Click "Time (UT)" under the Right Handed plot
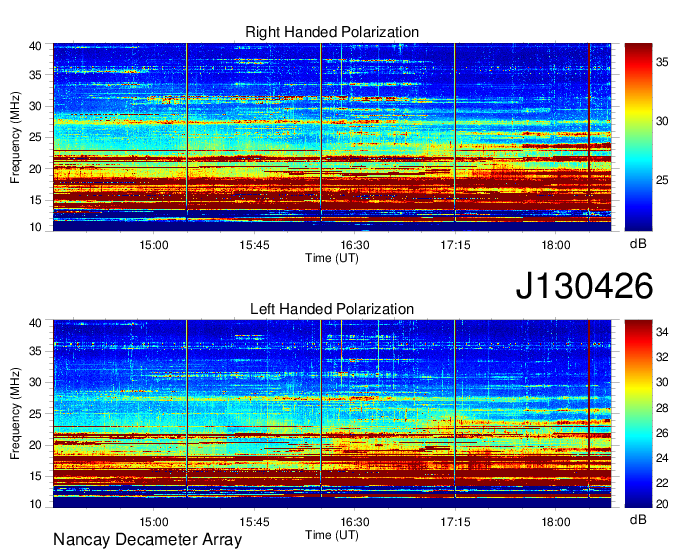 [332, 258]
